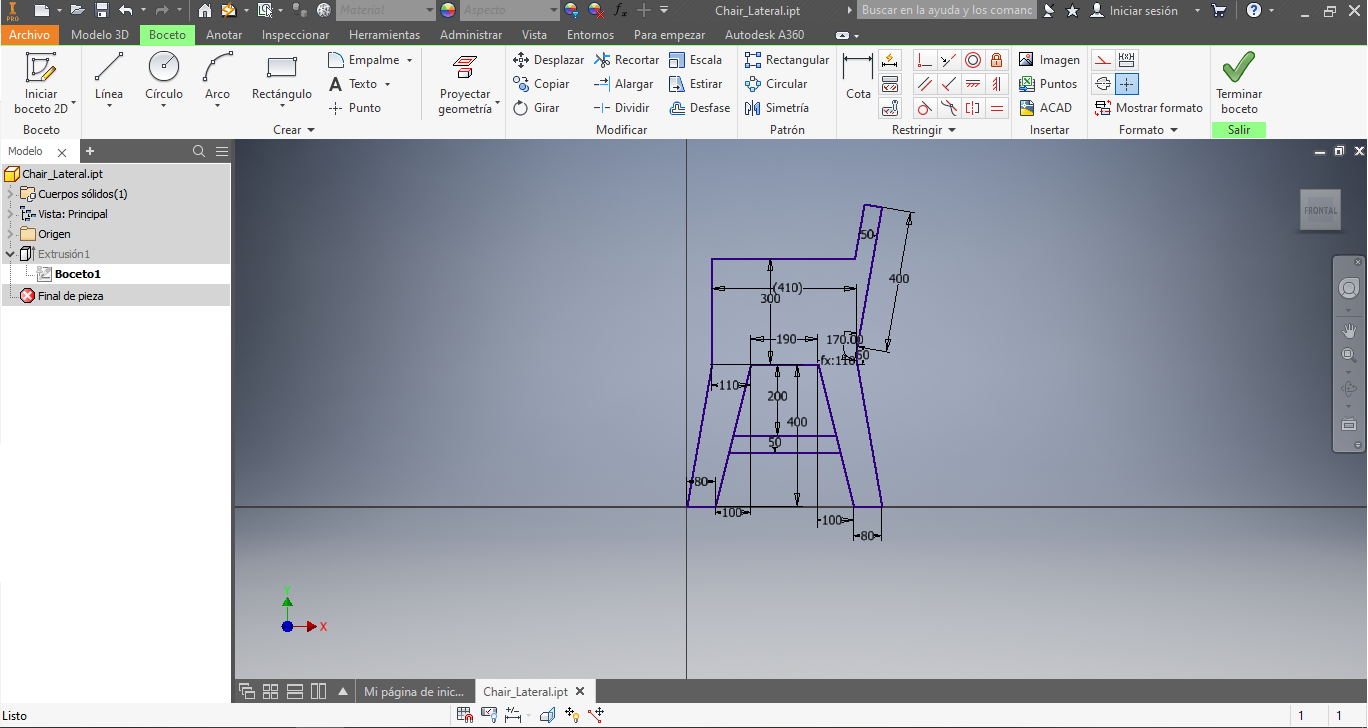Switch to the Modelo 3D tab

[x=100, y=35]
